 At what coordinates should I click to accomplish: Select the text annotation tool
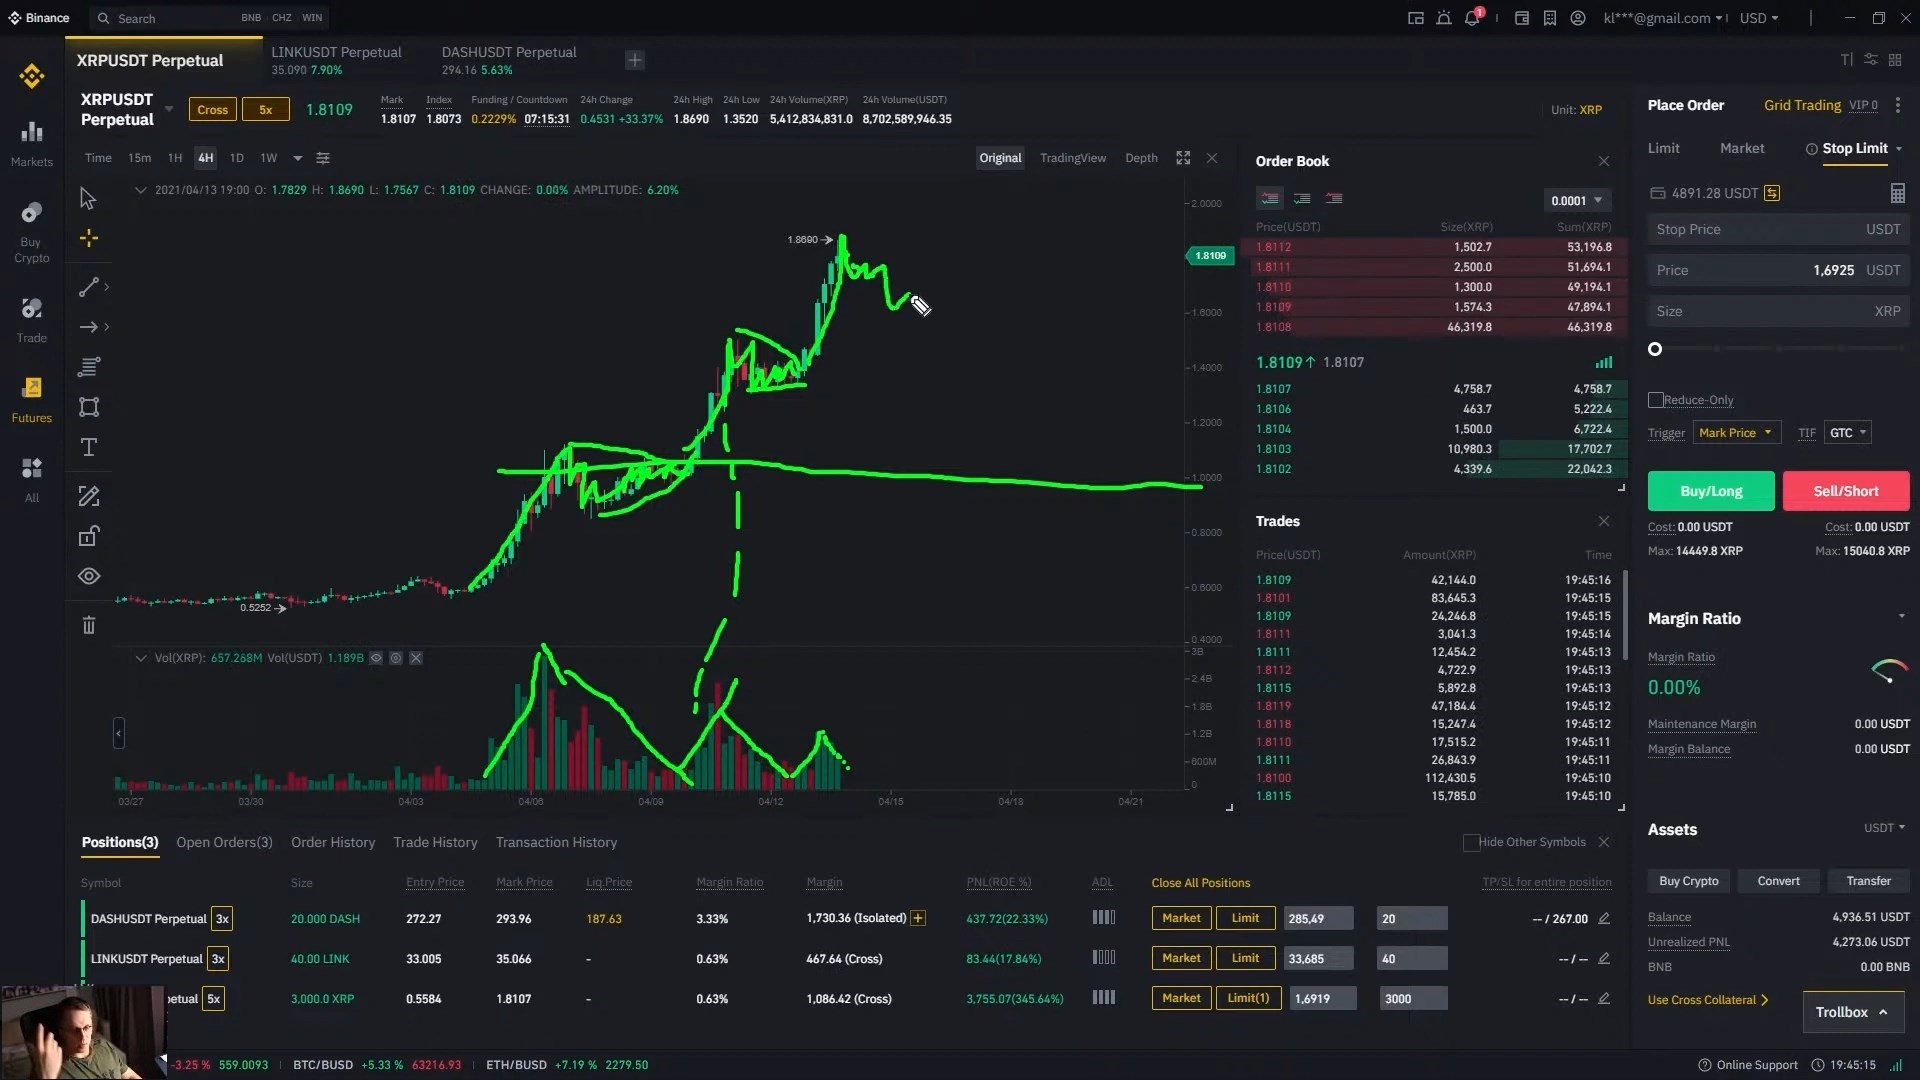pos(89,447)
